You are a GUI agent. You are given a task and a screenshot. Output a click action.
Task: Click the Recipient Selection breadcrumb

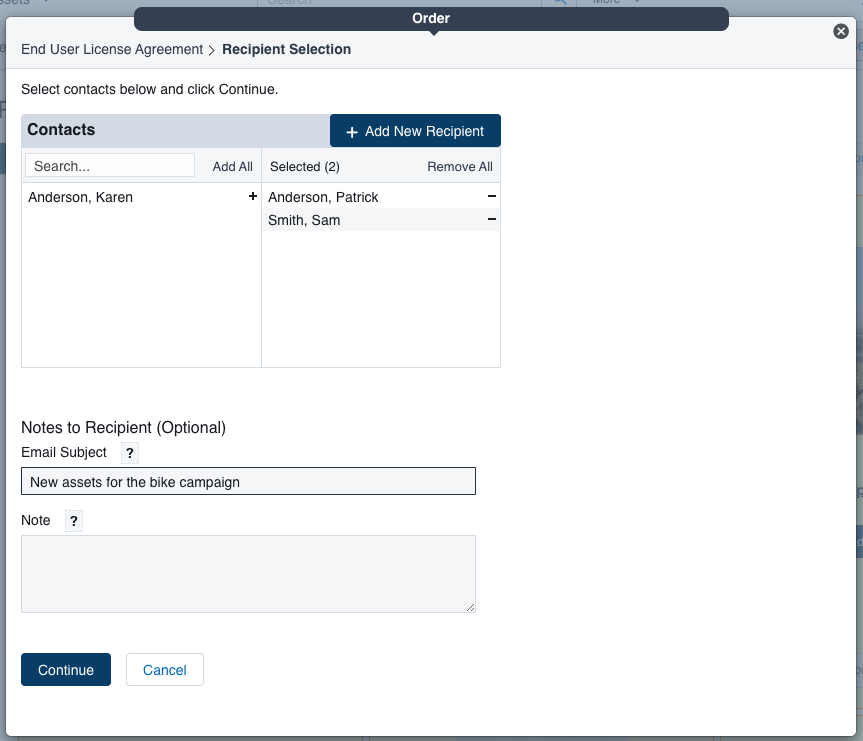[286, 50]
